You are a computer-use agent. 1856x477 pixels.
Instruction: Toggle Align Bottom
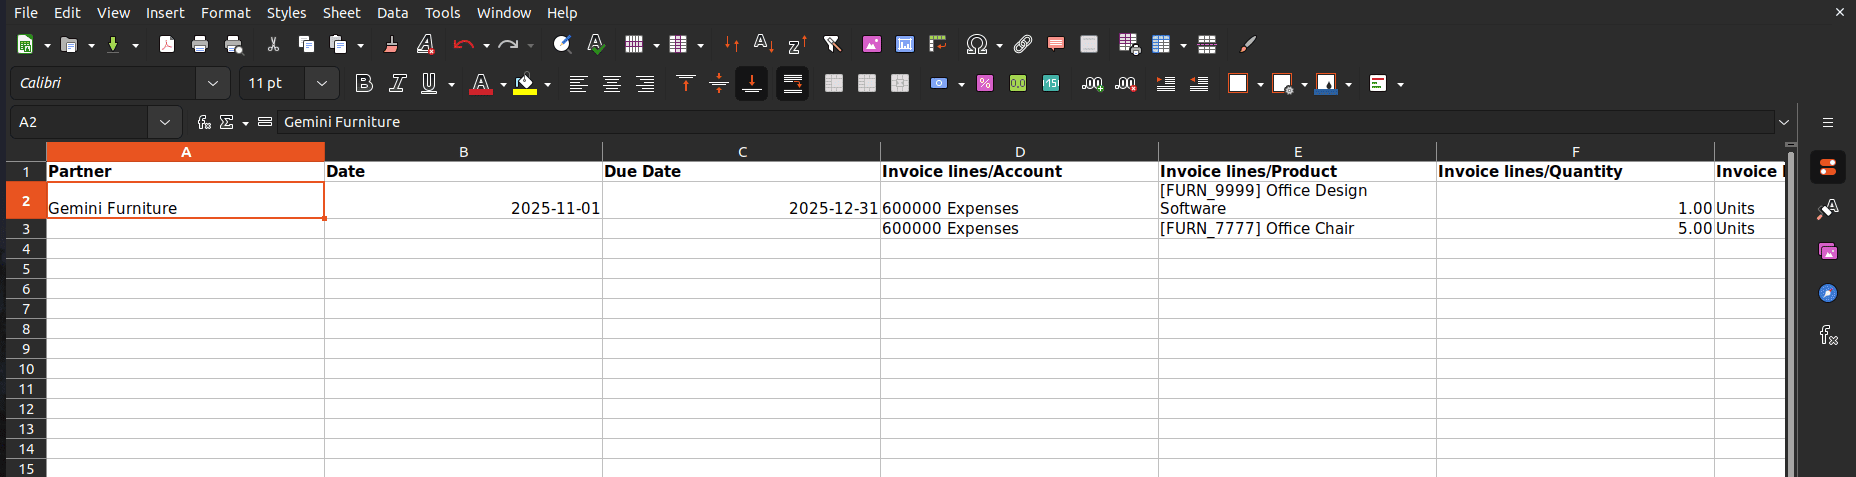(x=752, y=83)
